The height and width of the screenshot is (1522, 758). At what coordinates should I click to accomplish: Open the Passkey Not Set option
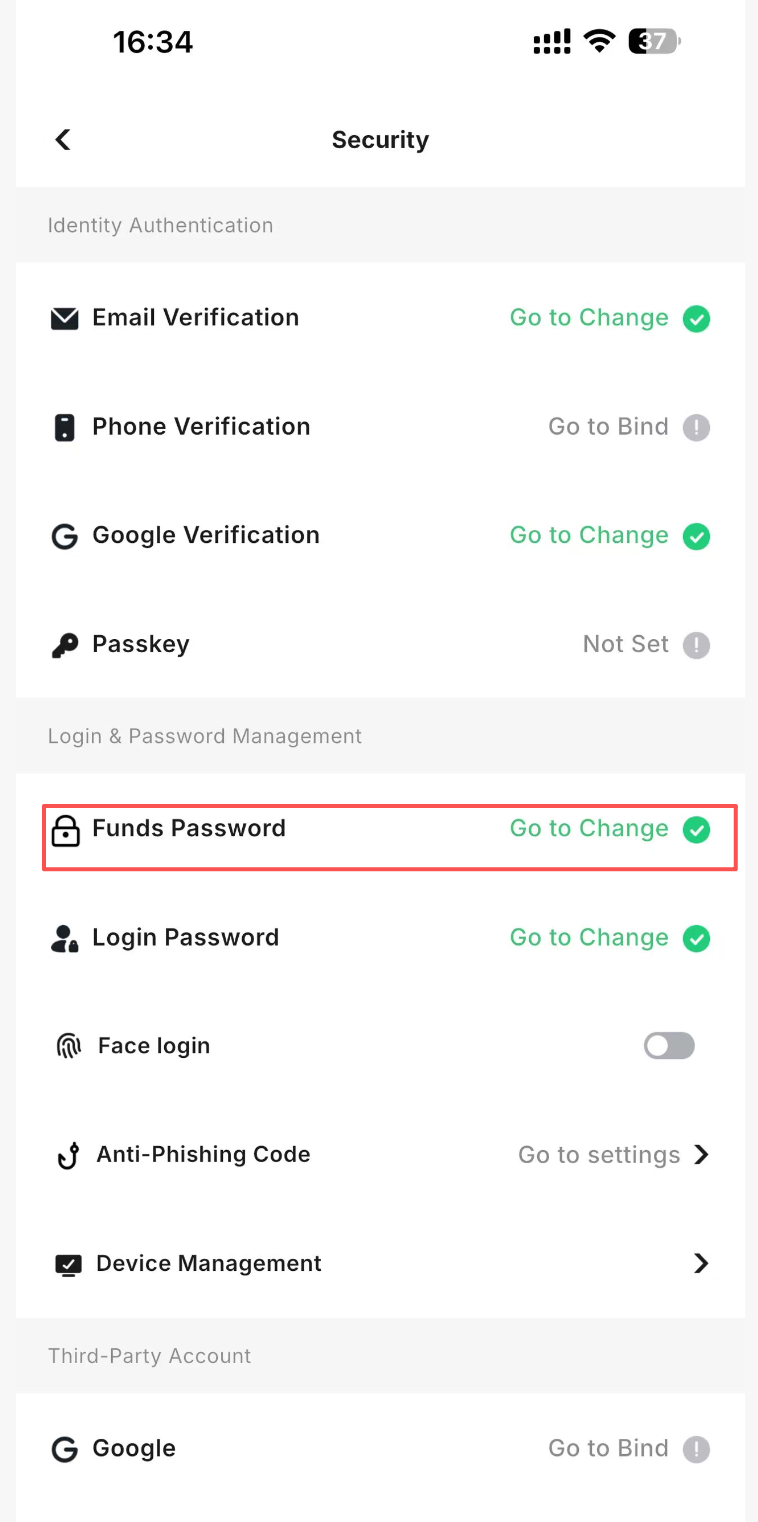625,644
